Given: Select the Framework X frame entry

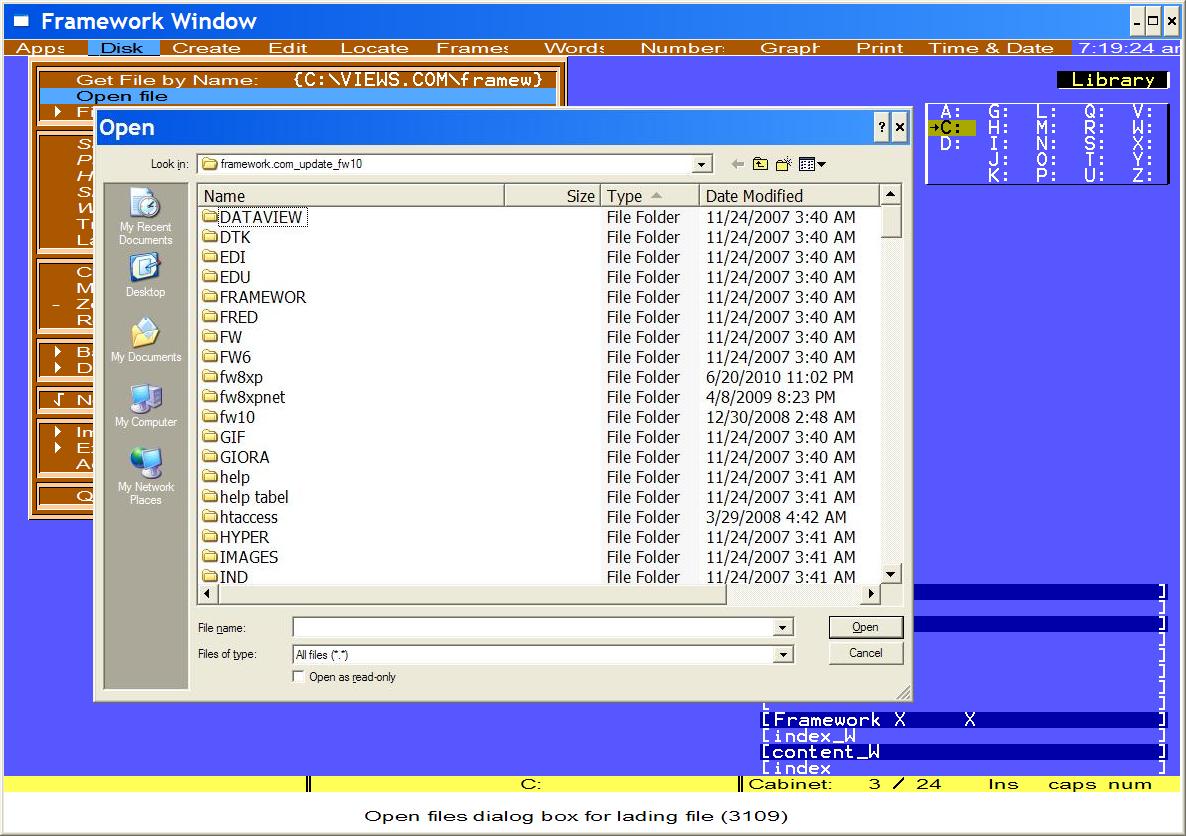Looking at the screenshot, I should pyautogui.click(x=963, y=719).
